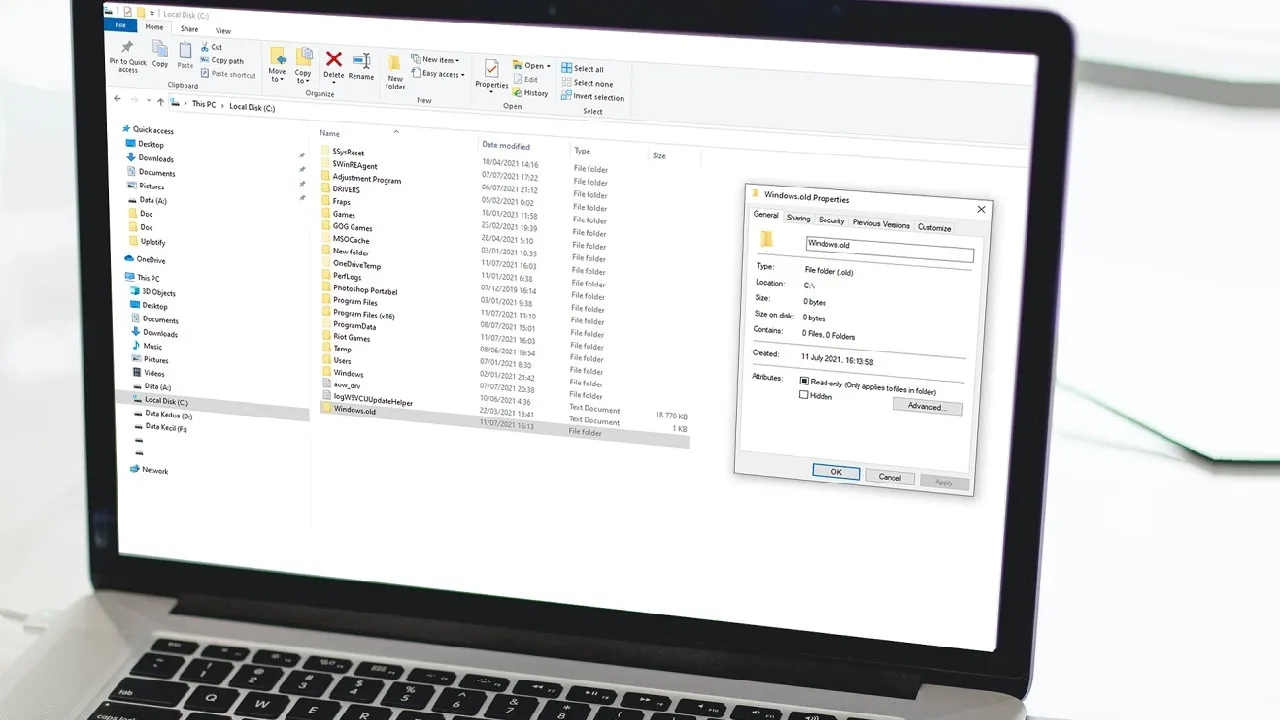Select Data Kecil (F:) drive
This screenshot has width=1280, height=720.
coord(159,427)
